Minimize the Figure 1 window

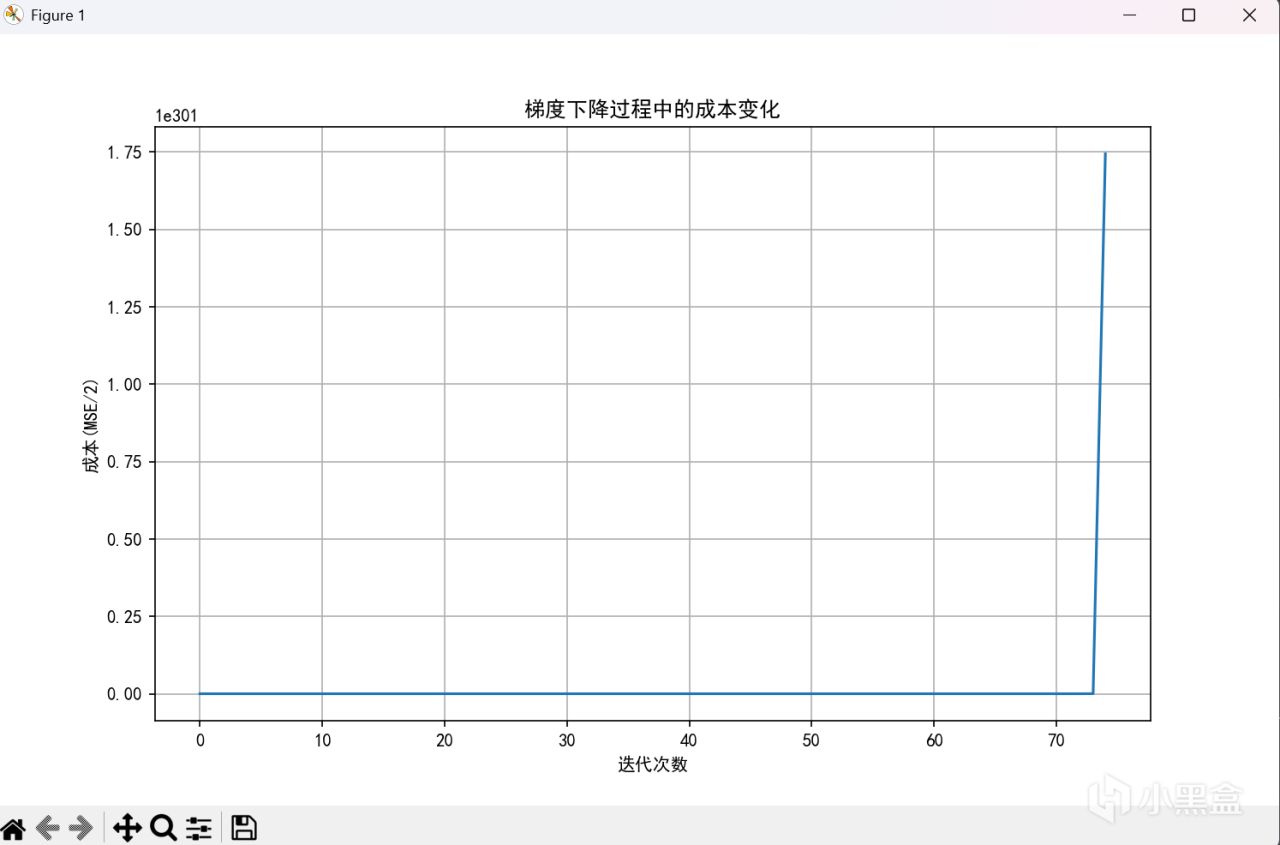[x=1129, y=15]
